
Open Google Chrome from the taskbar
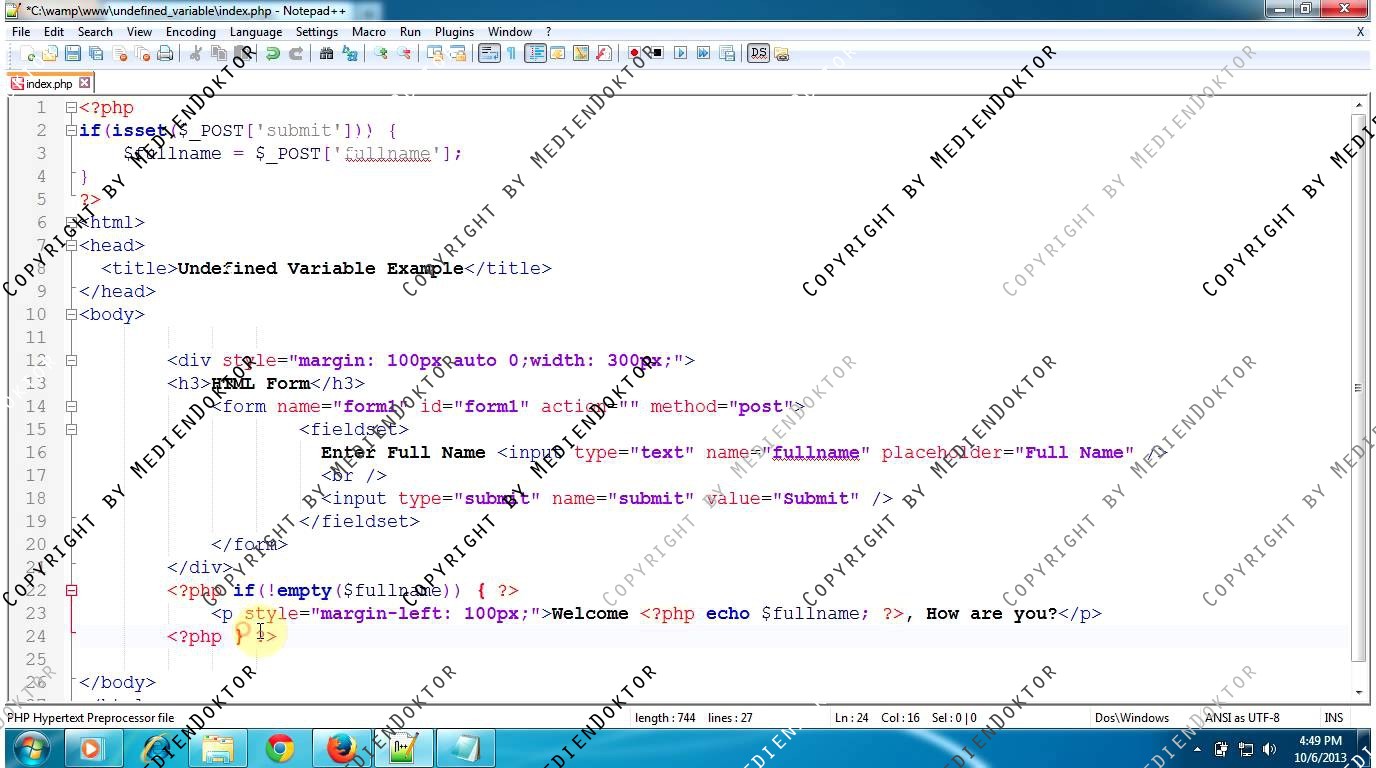pos(280,748)
